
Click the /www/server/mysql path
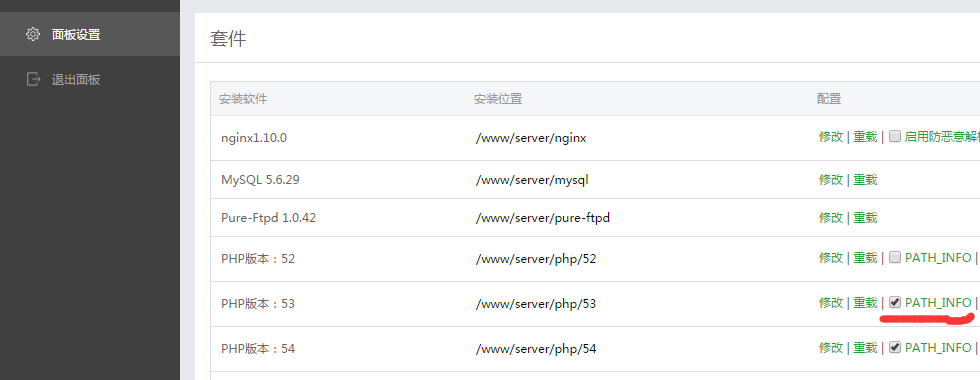tap(532, 180)
